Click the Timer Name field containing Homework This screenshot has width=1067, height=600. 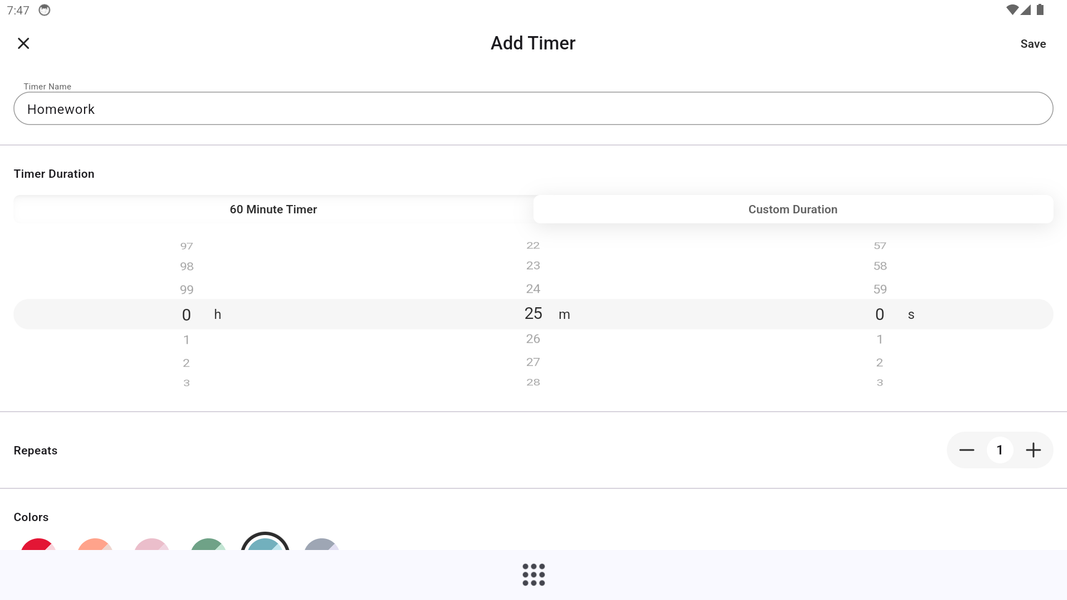[x=533, y=109]
